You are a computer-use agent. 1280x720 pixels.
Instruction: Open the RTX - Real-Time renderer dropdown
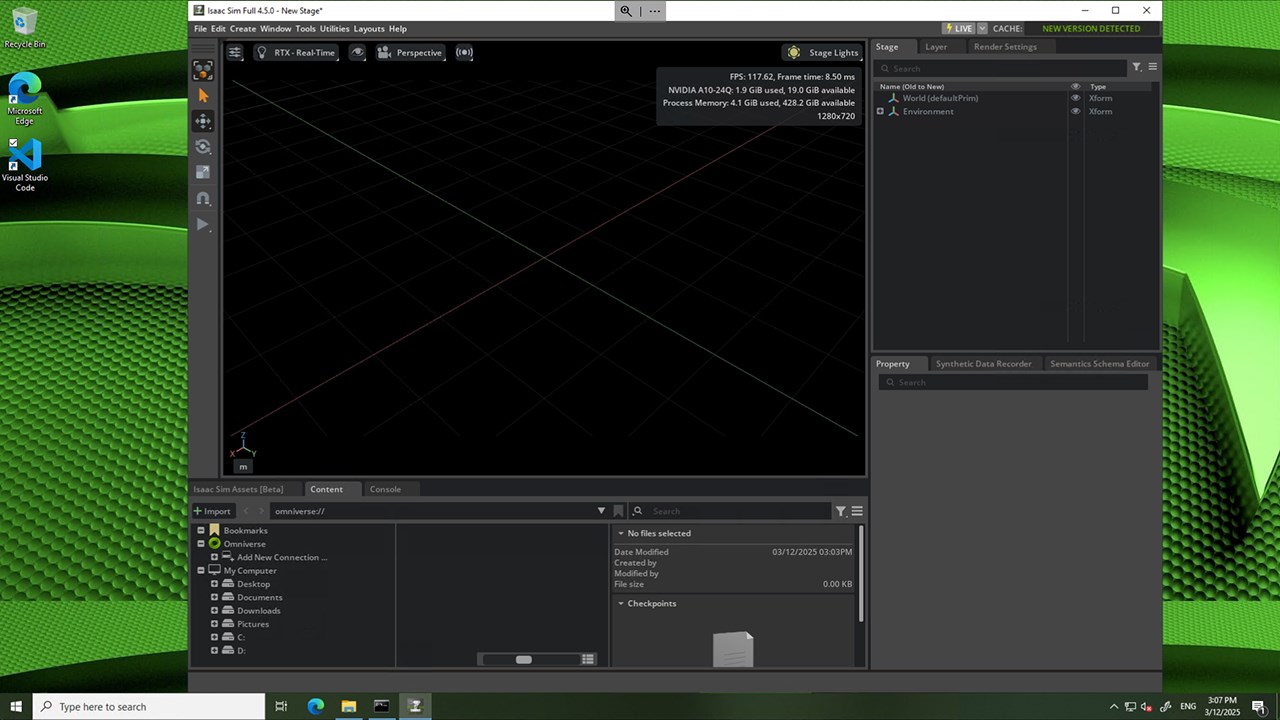[x=296, y=53]
